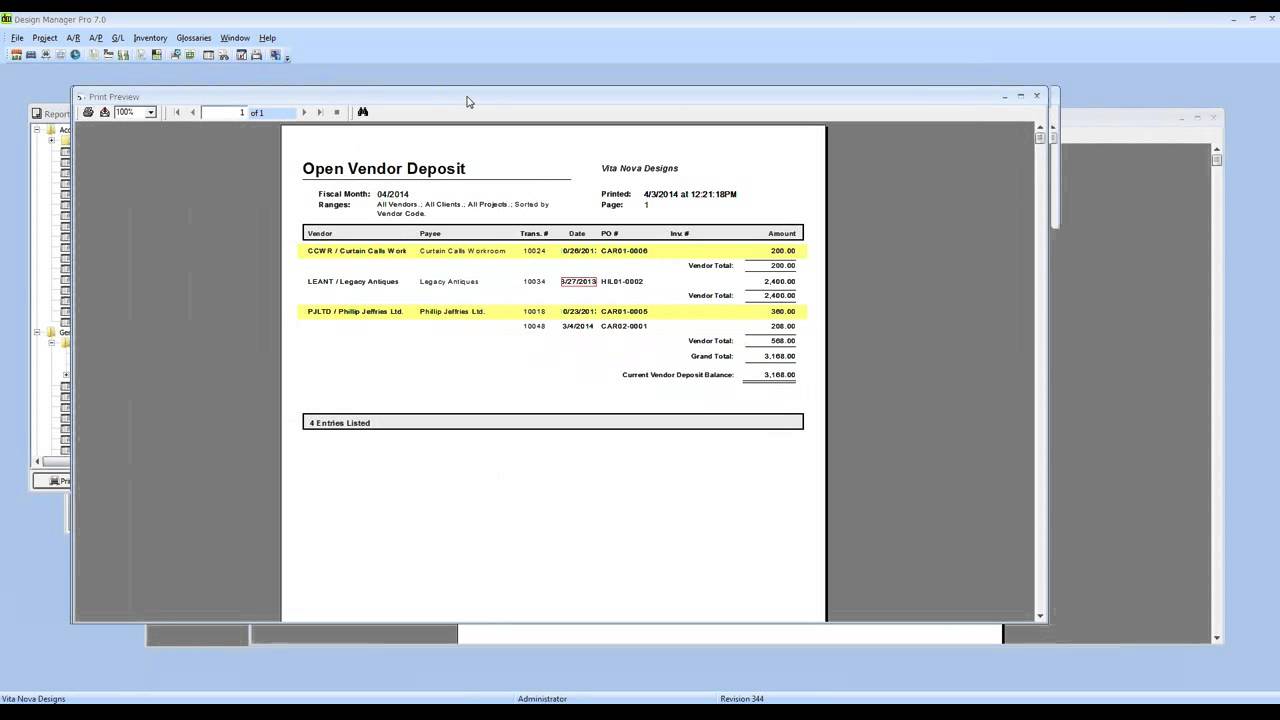Click the green bar chart icon in main toolbar
1280x720 pixels.
tap(123, 55)
